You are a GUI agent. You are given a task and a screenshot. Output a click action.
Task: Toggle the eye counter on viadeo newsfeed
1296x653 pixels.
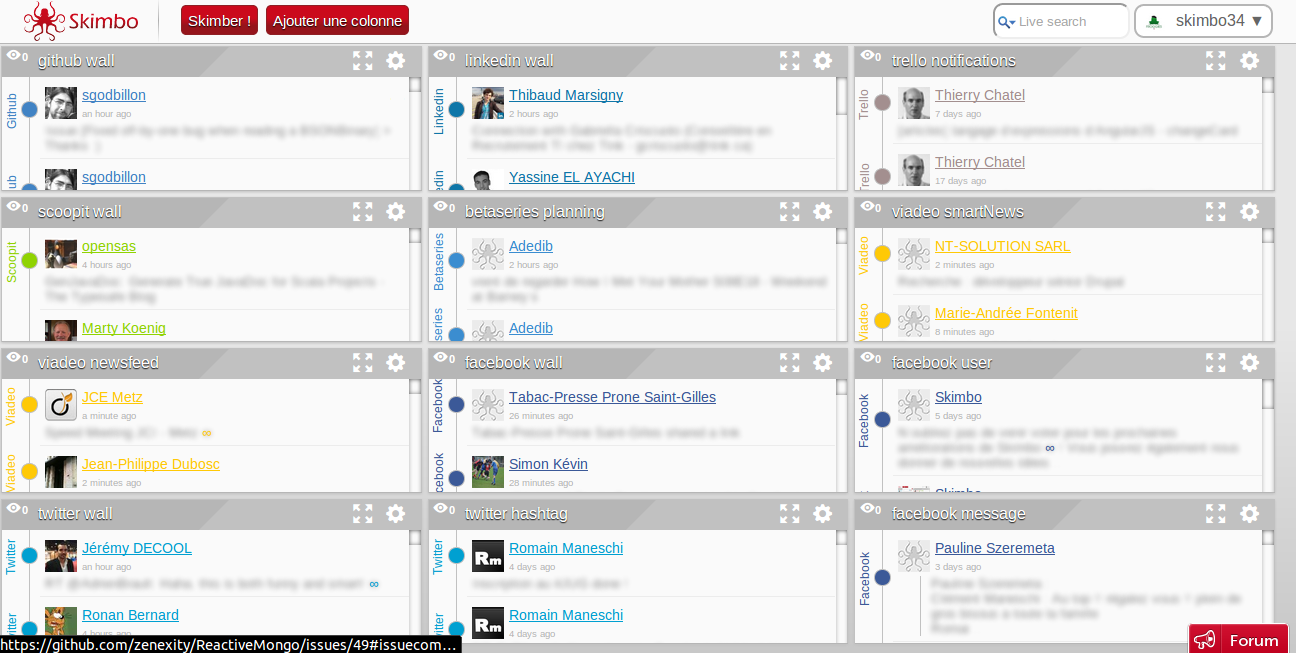coord(17,359)
